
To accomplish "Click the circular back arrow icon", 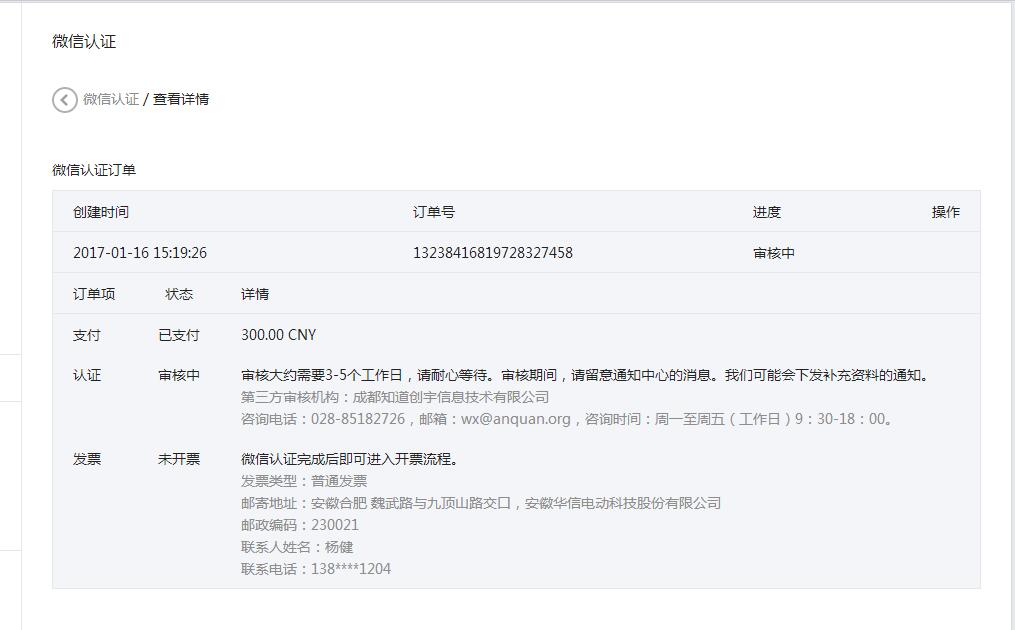I will (65, 100).
